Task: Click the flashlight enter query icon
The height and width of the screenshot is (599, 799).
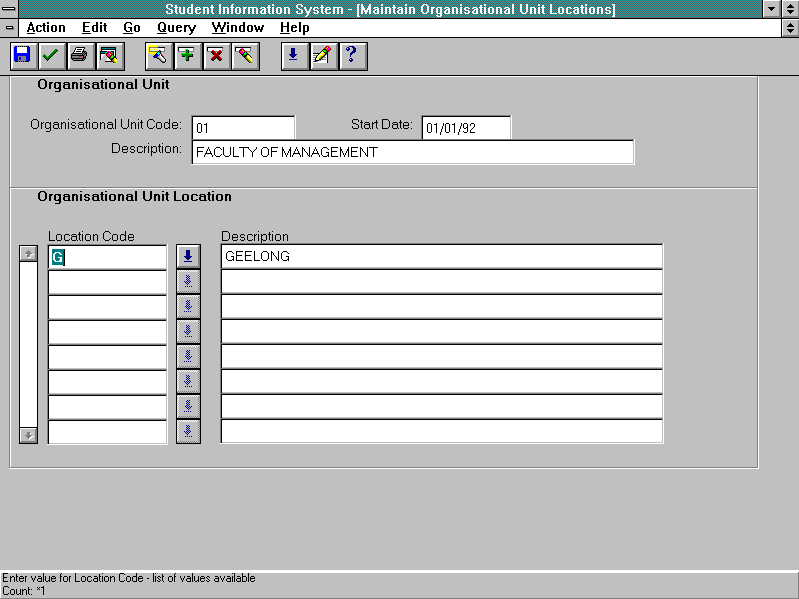Action: (158, 56)
